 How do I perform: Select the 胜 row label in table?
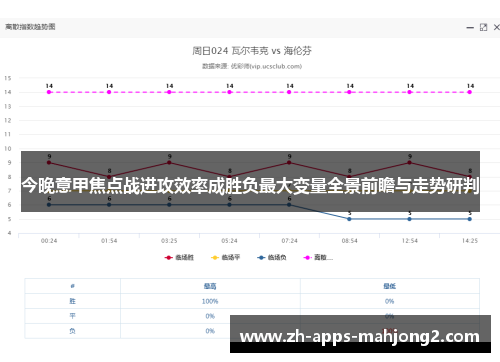click(72, 301)
